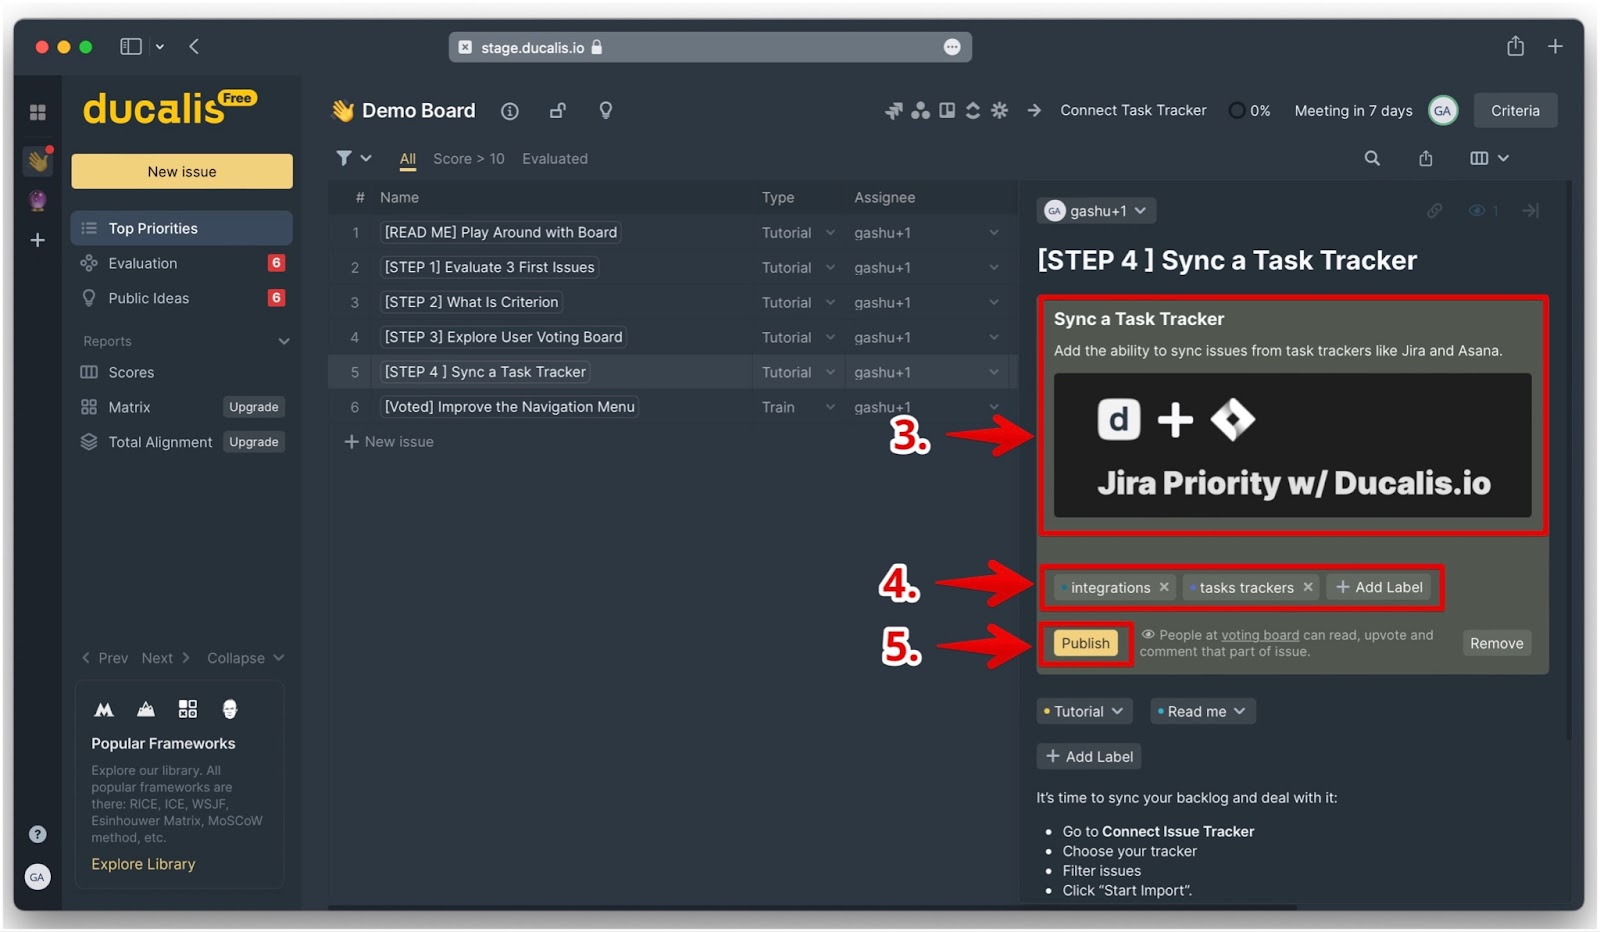Change Type for Improve the Navigation Menu row
This screenshot has height=932, width=1600.
coord(798,407)
